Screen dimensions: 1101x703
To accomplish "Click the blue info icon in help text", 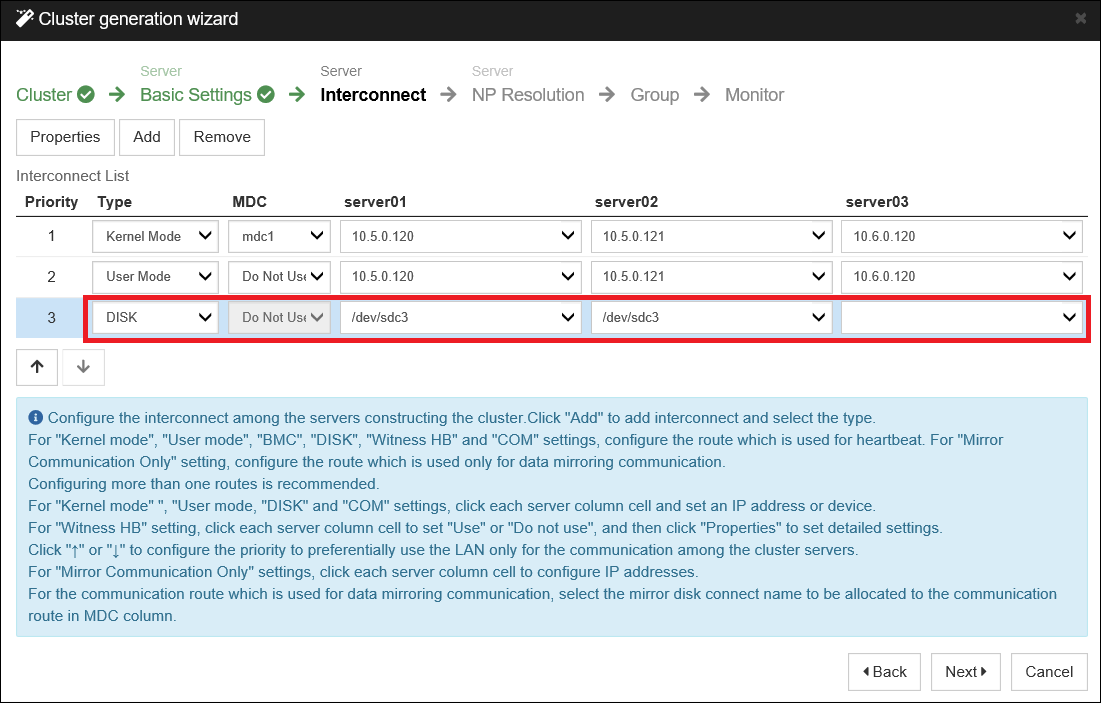I will point(36,418).
